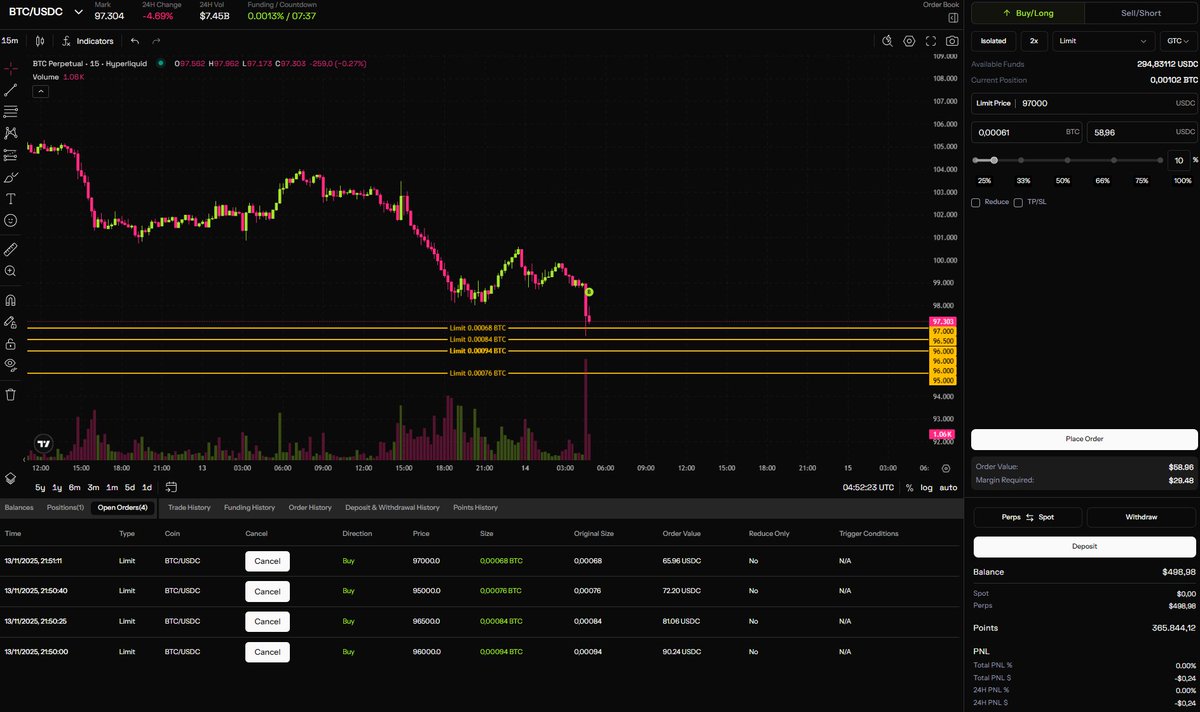
Task: Click the Place Order button
Action: [1084, 439]
